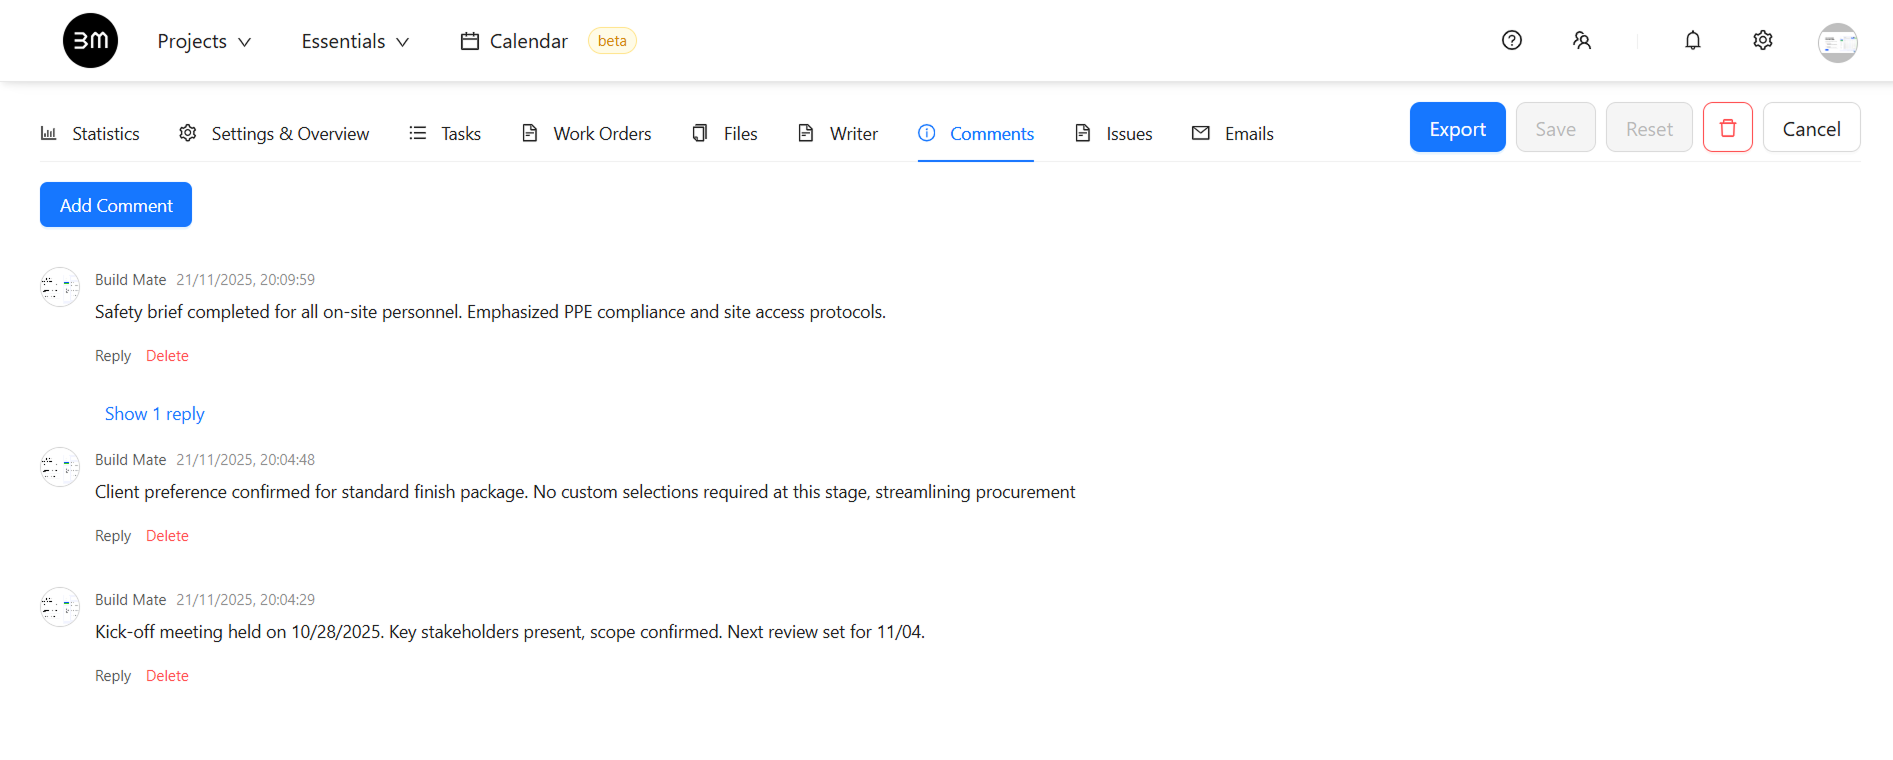Image resolution: width=1893 pixels, height=760 pixels.
Task: Click the timestamp 21/11/2025, 20:04:48
Action: tap(246, 460)
